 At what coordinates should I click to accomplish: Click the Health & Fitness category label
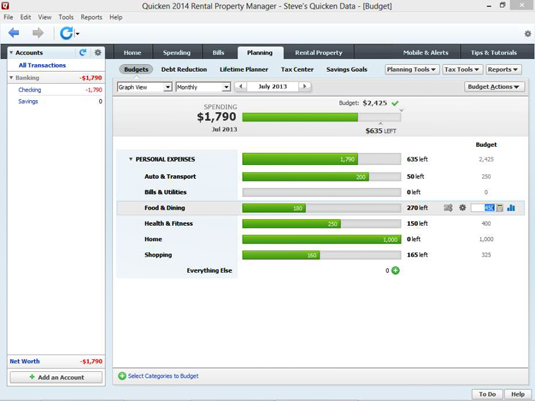[169, 224]
